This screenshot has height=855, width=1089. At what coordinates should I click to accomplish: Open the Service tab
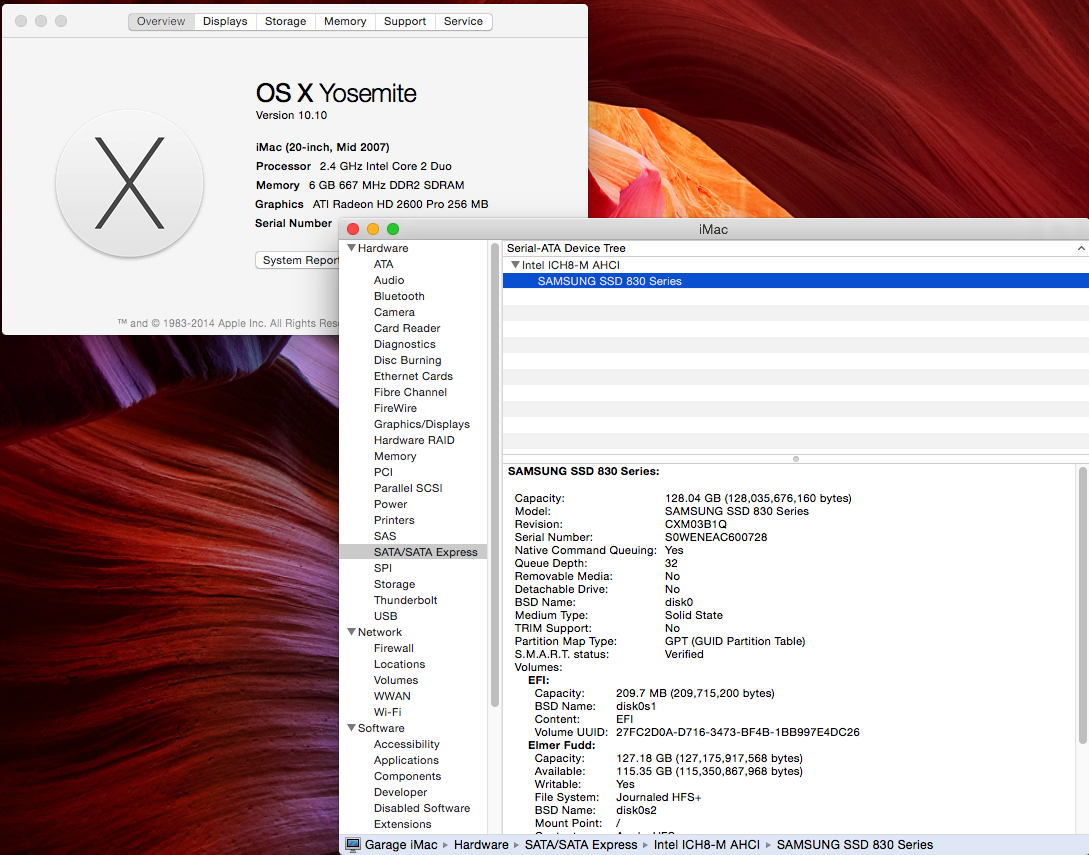(x=463, y=22)
